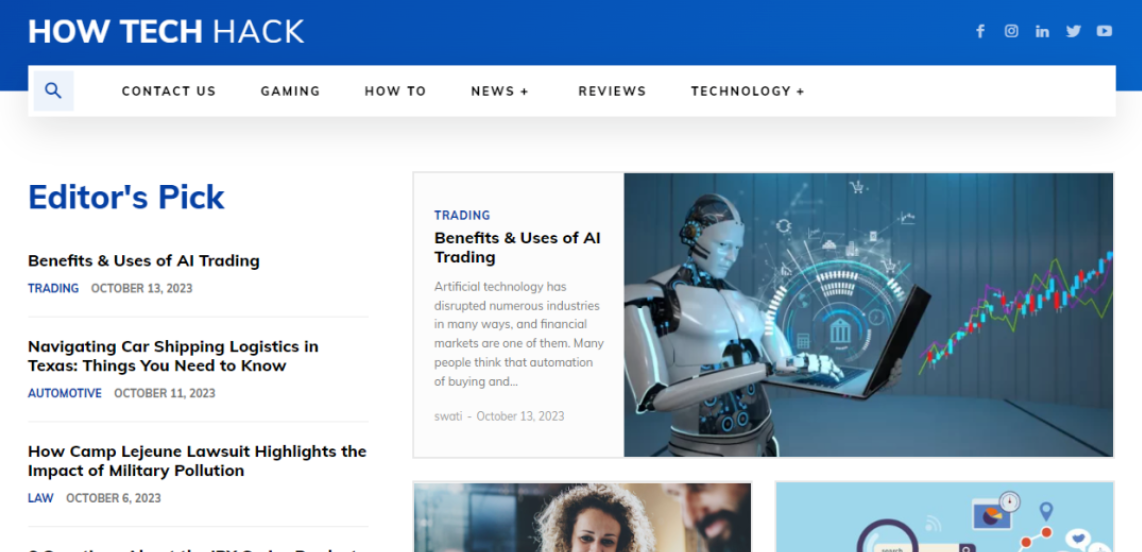Viewport: 1142px width, 552px height.
Task: Click Trading tag dated October 13, 2023
Action: point(53,288)
